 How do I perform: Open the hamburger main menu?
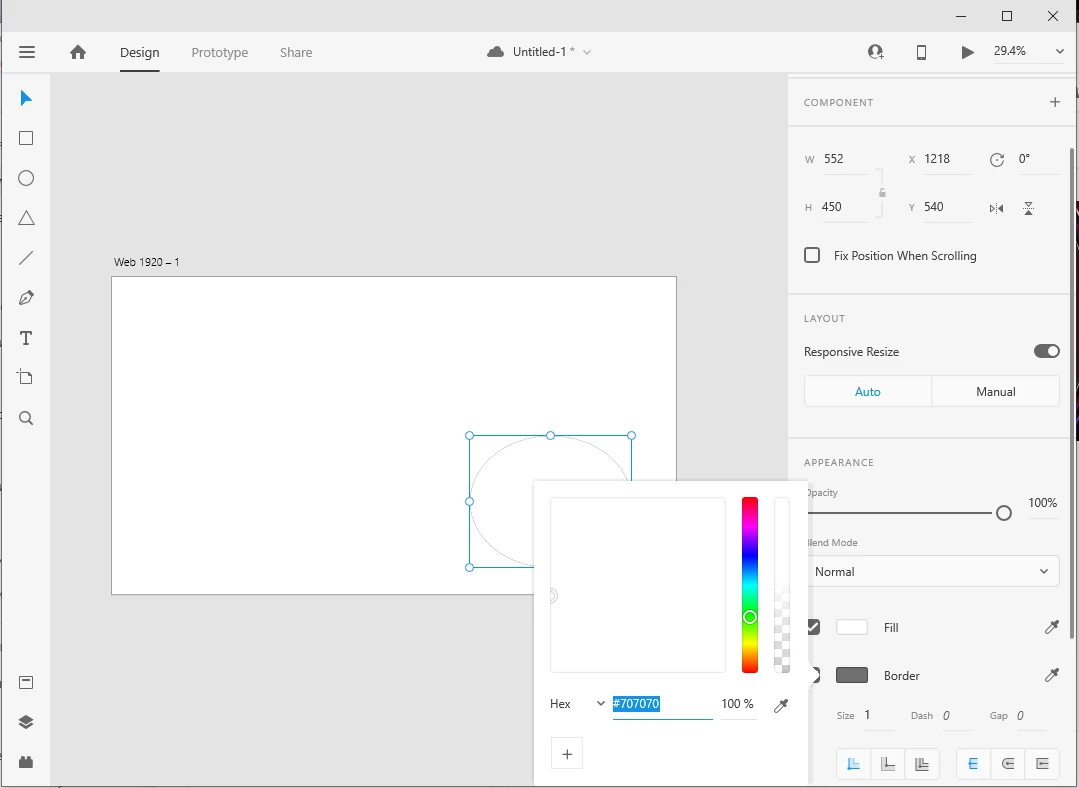pos(27,52)
